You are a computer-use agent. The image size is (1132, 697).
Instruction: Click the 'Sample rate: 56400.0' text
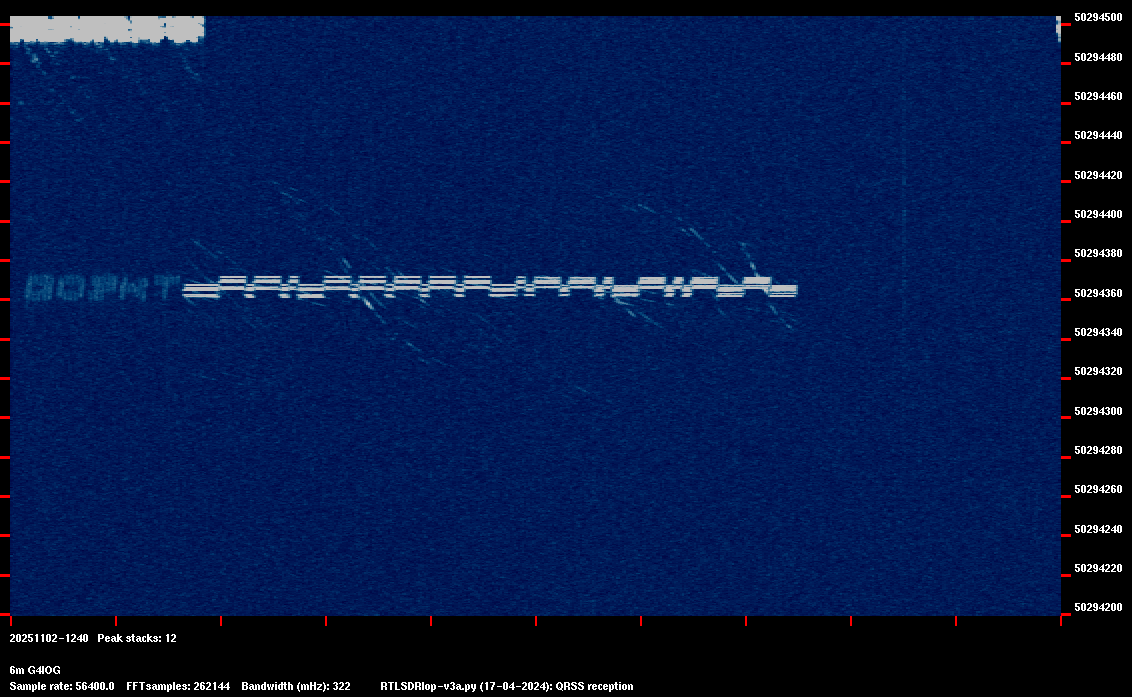(62, 686)
